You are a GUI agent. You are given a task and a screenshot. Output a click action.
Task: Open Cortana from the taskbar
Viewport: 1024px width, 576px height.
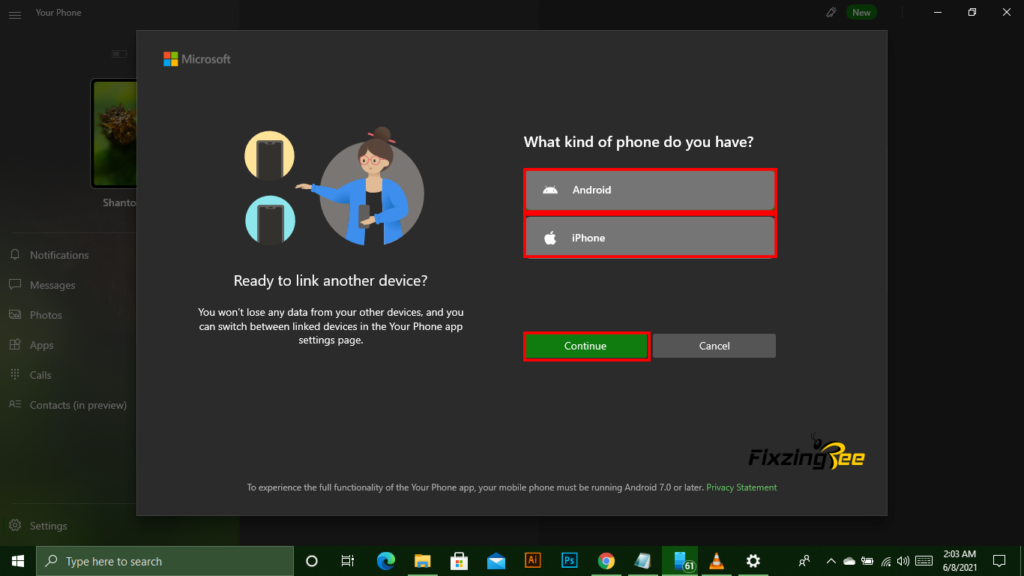[312, 561]
